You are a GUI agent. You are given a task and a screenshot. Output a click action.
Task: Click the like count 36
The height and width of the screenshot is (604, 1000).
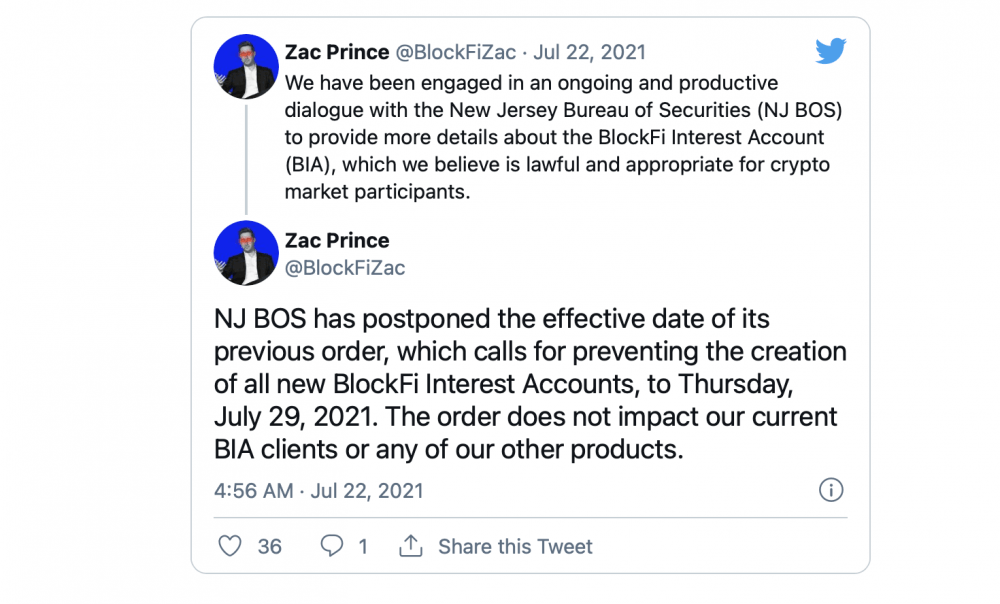[x=270, y=547]
